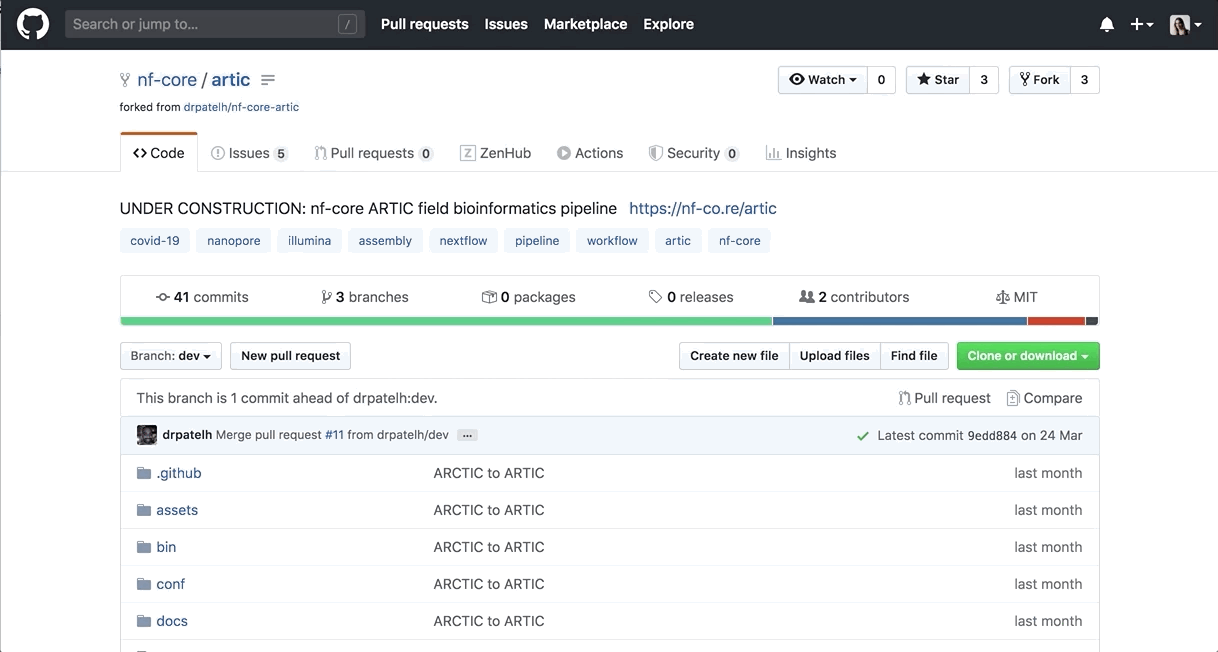Show language breakdown via the green bar
Image resolution: width=1218 pixels, height=652 pixels.
pyautogui.click(x=446, y=321)
